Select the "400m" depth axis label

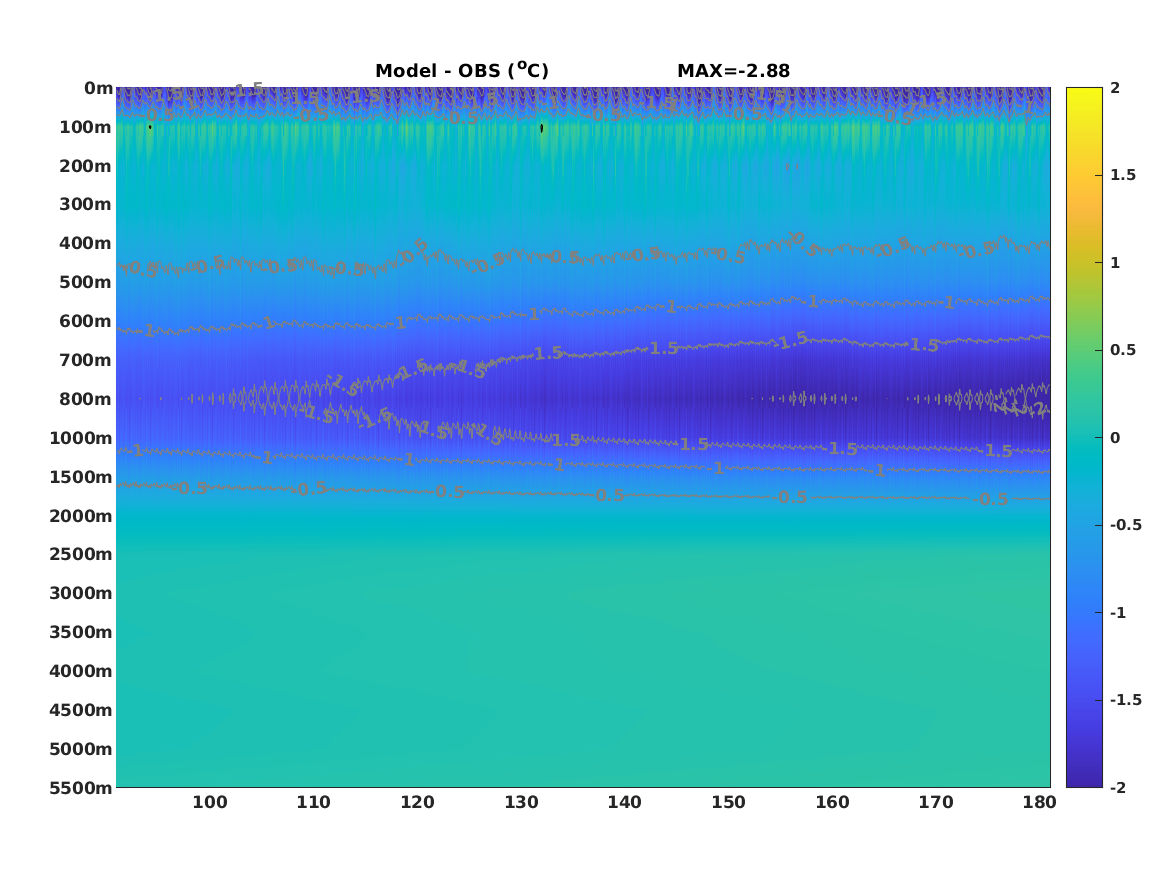[86, 243]
